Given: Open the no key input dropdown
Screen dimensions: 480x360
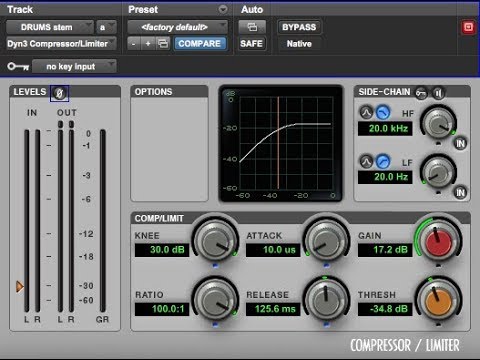Looking at the screenshot, I should coord(74,66).
